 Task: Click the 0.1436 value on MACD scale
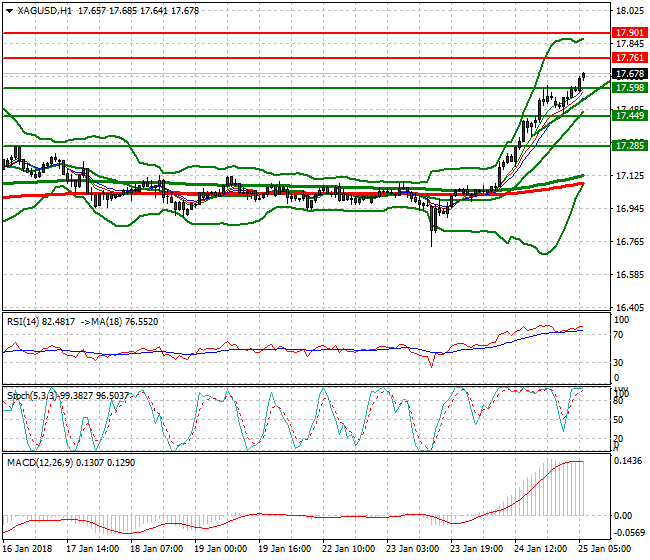tap(629, 461)
